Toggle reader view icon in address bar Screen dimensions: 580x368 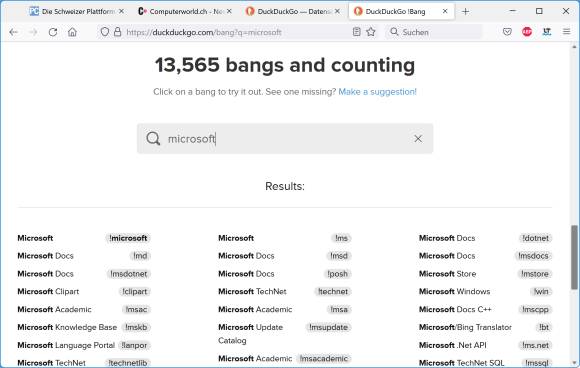[356, 32]
